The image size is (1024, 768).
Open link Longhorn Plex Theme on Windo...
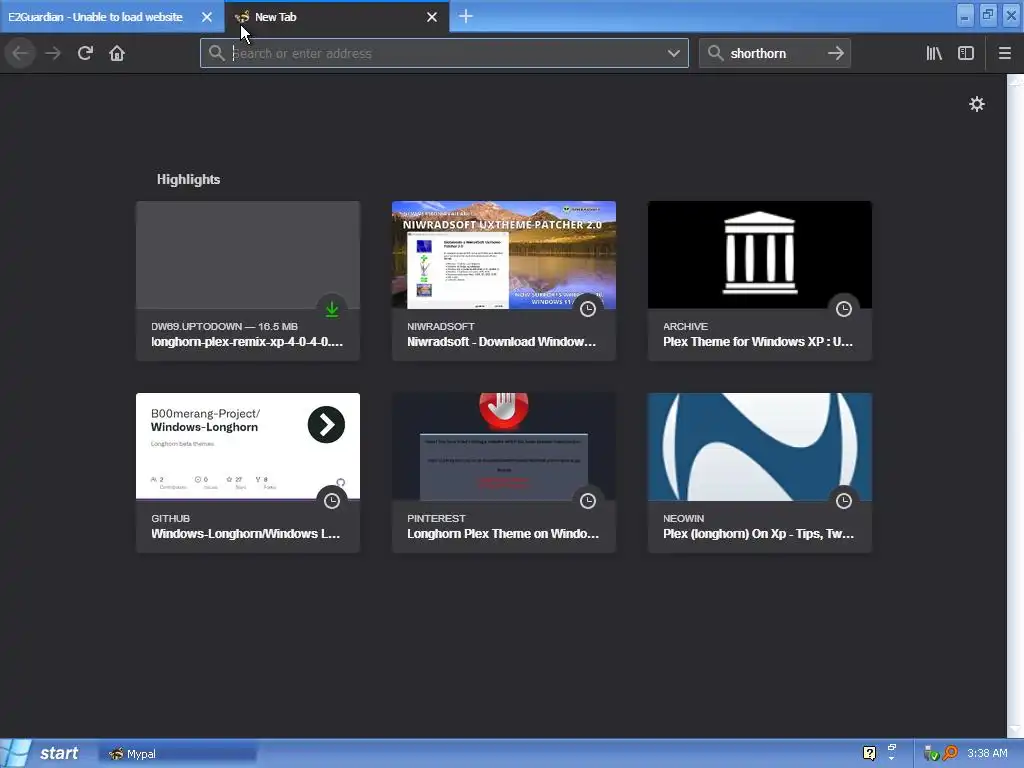(502, 534)
